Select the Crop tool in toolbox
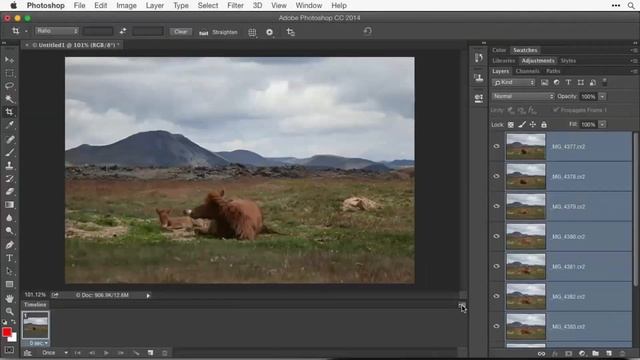Image resolution: width=640 pixels, height=360 pixels. (x=9, y=112)
